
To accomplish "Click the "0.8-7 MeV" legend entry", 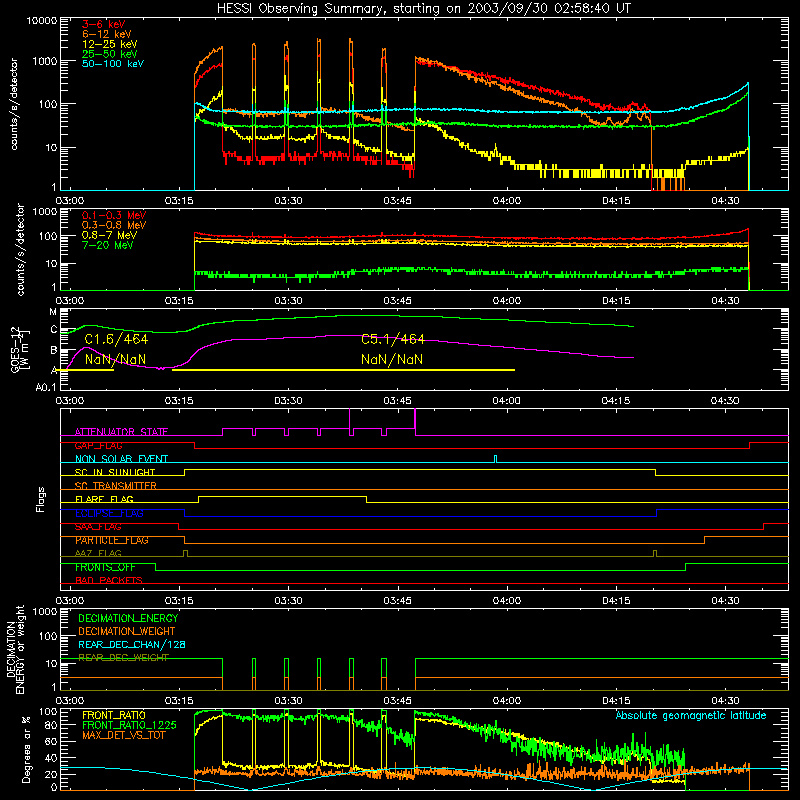I will [109, 235].
